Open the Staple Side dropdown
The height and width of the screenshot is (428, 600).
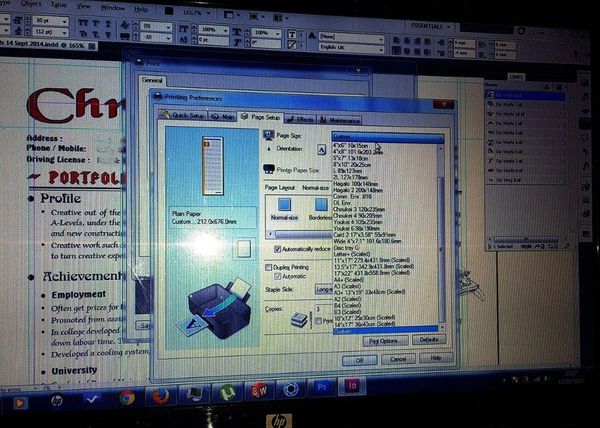coord(323,290)
